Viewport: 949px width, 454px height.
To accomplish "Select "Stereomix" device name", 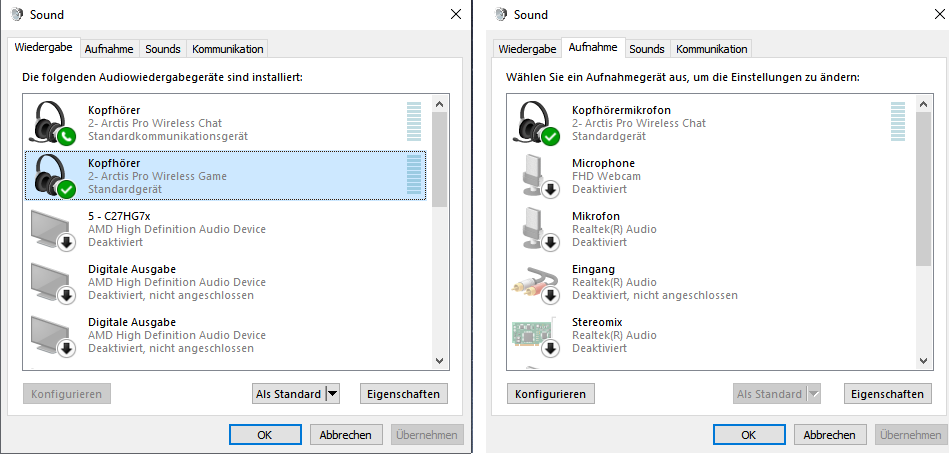I will (597, 322).
